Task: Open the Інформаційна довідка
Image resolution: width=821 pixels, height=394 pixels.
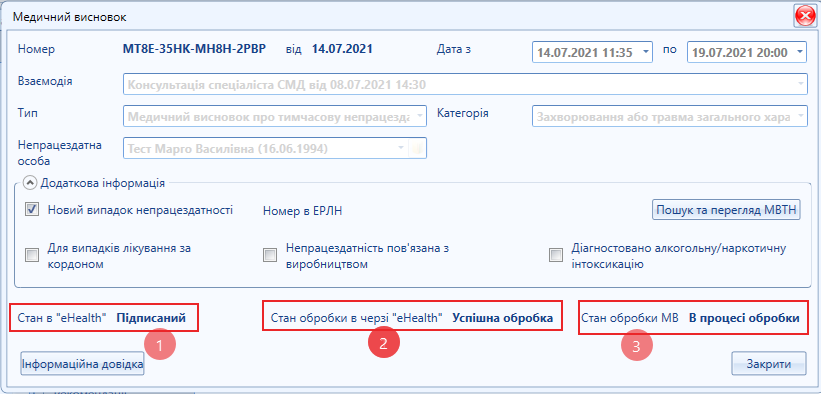Action: tap(82, 364)
